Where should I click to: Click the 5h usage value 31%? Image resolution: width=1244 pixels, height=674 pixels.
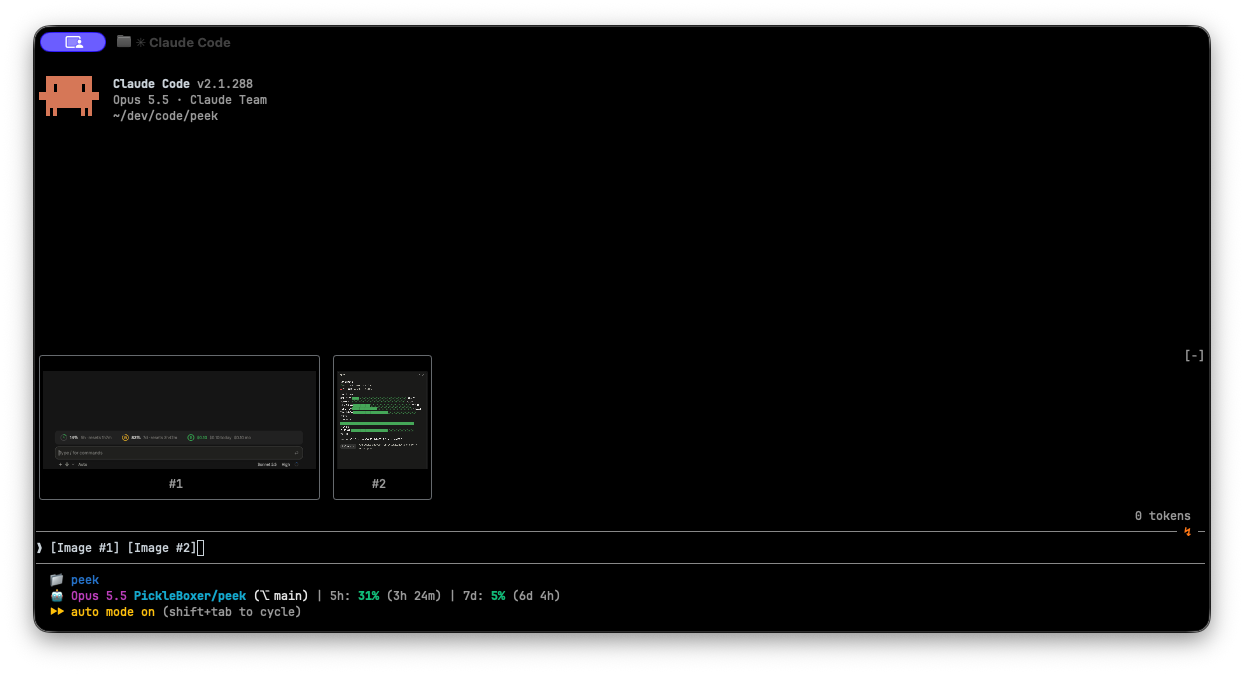[x=369, y=596]
